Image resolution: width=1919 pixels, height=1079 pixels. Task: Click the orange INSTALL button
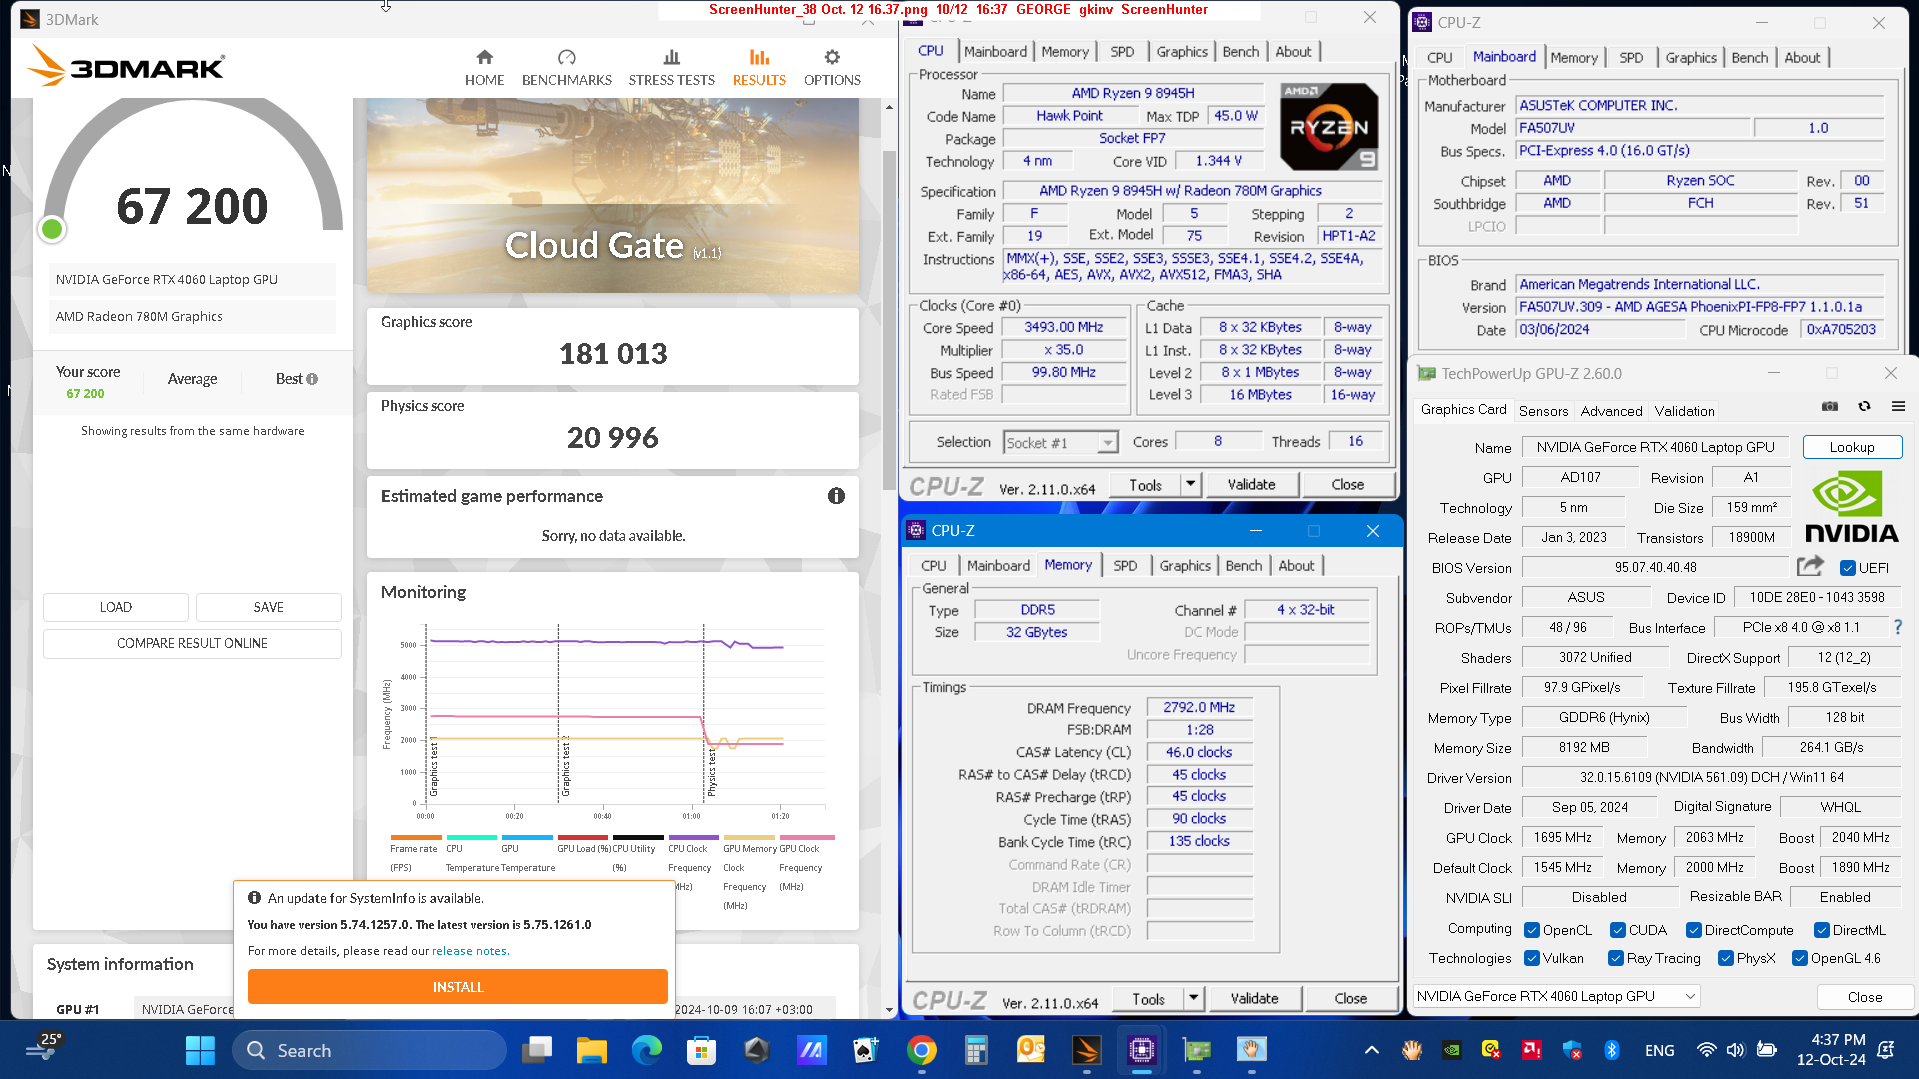coord(457,986)
